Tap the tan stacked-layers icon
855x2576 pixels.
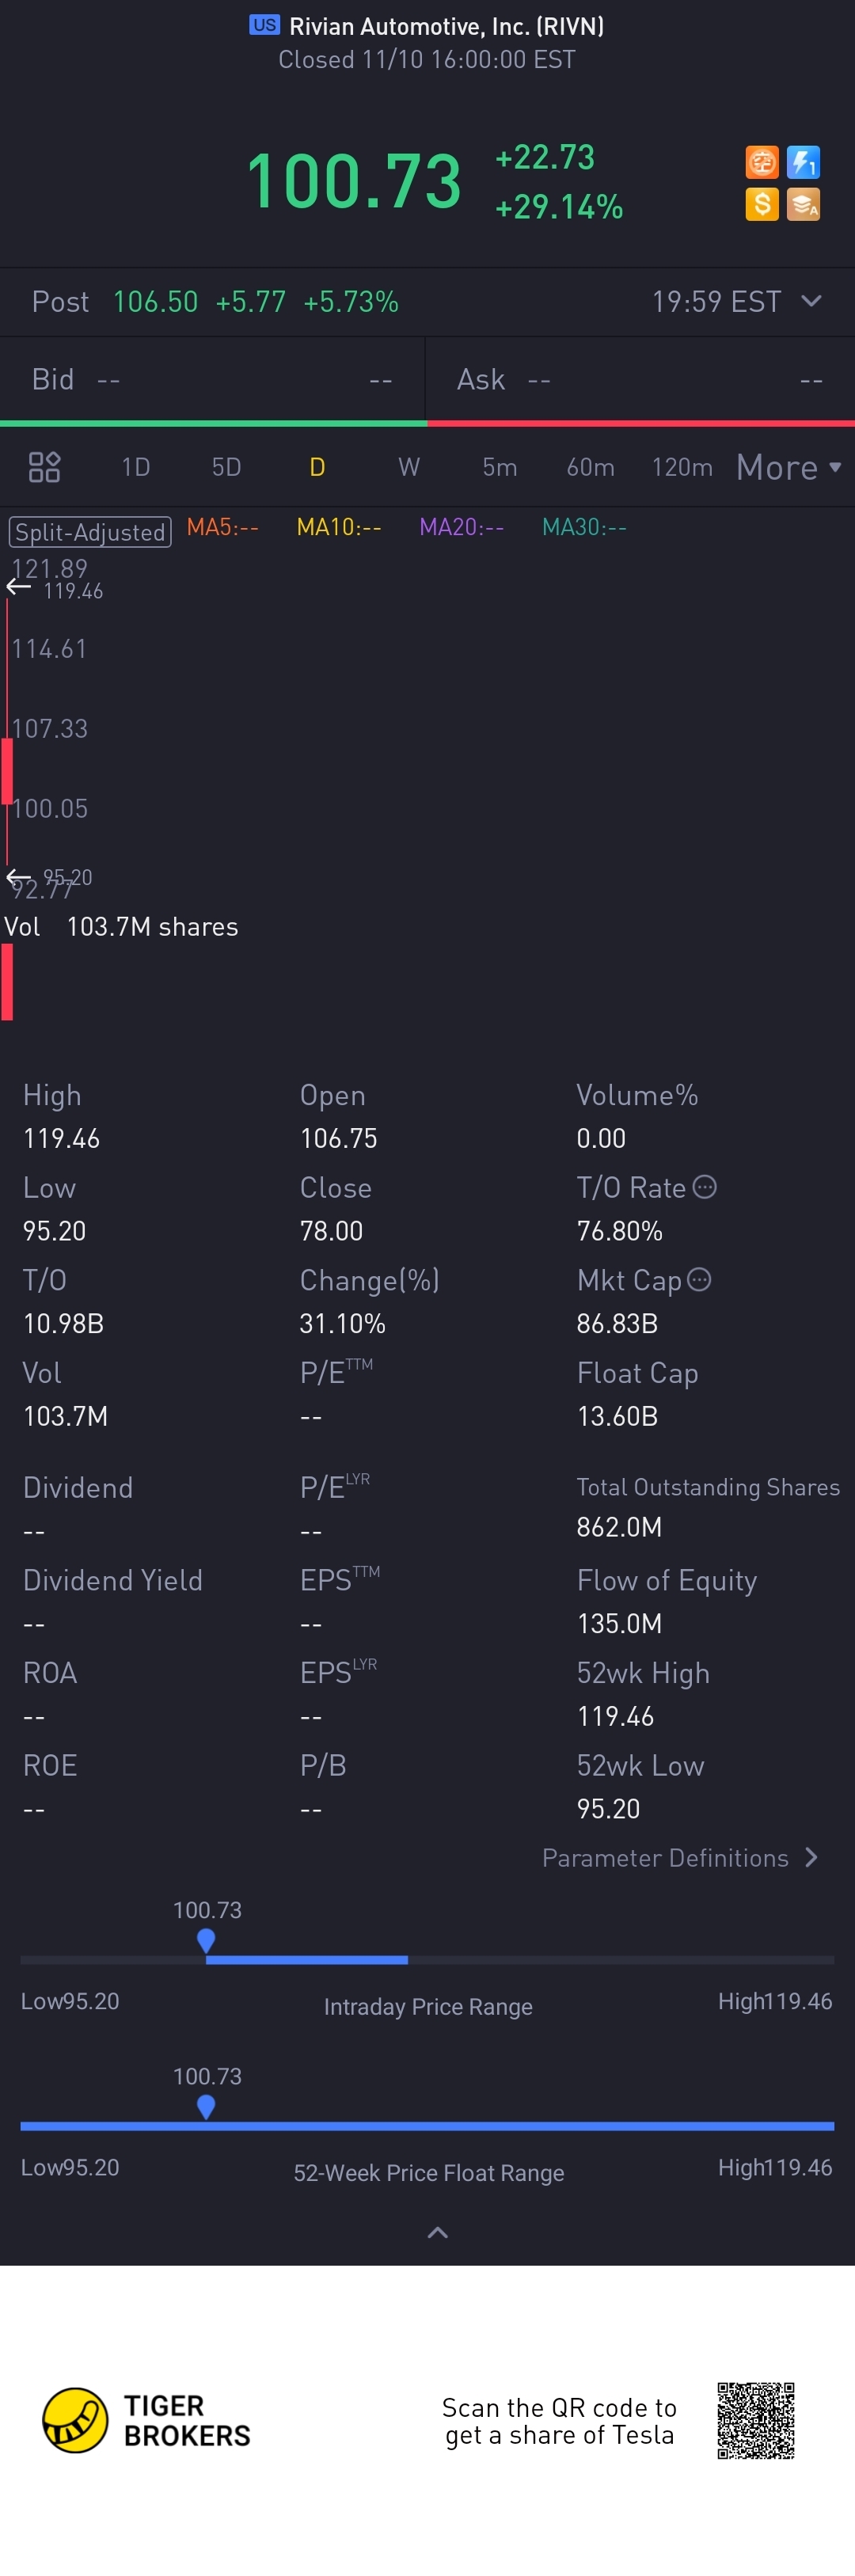pos(803,204)
